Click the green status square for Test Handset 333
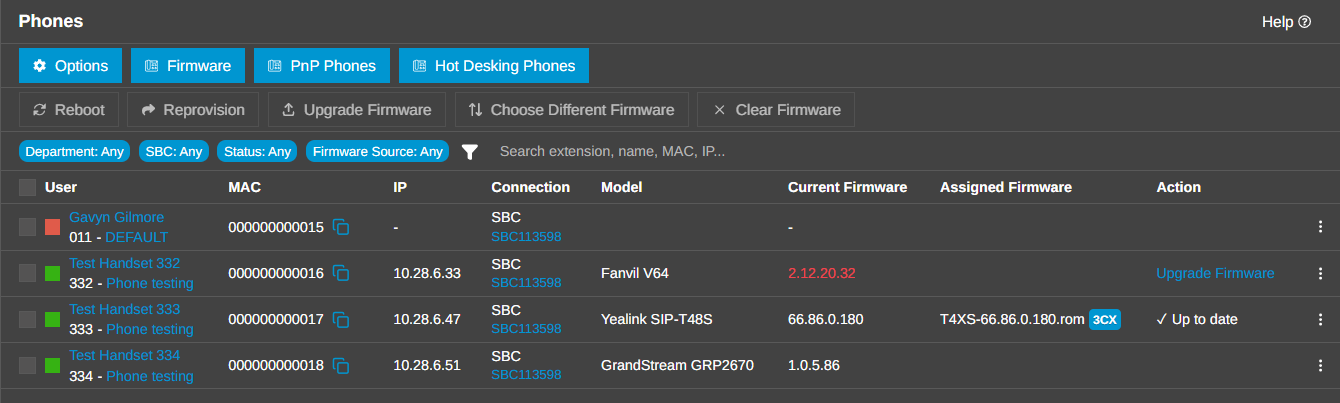The image size is (1340, 403). (x=53, y=319)
